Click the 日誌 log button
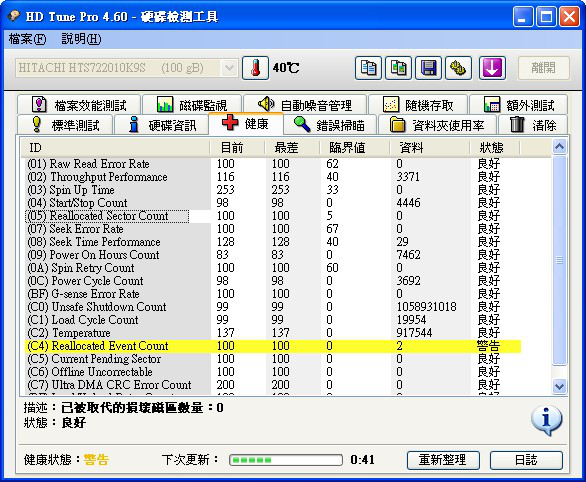 click(x=526, y=460)
